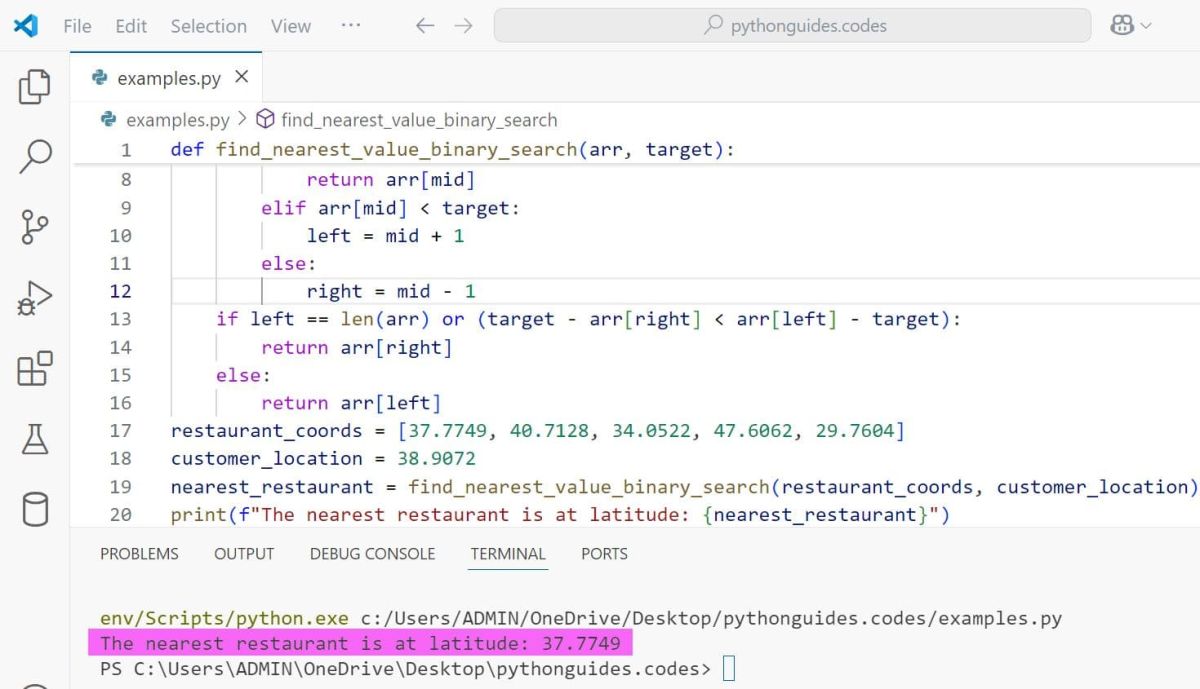Open the Testing flask view

[34, 439]
